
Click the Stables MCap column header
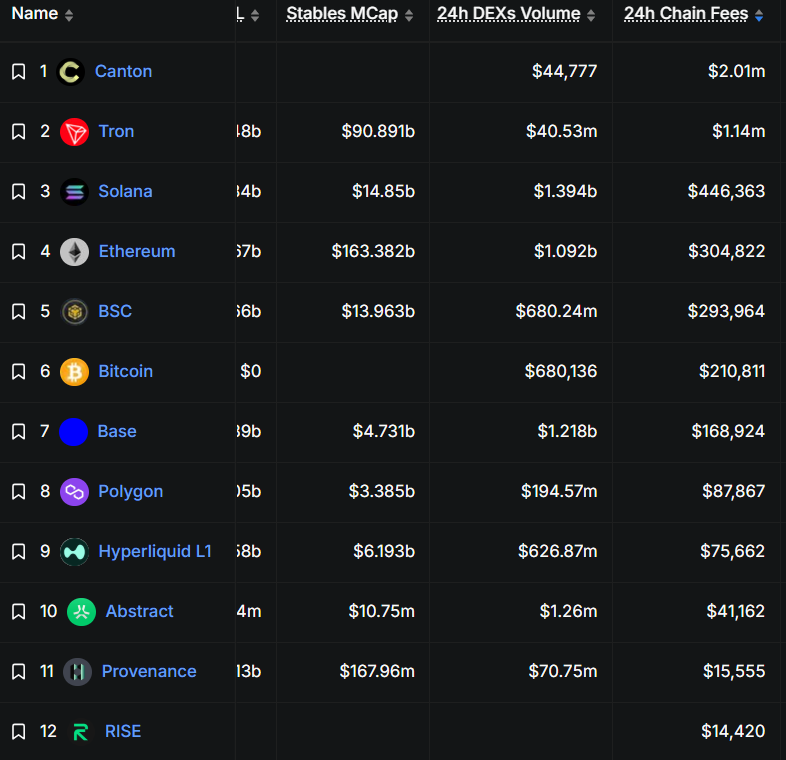(342, 14)
